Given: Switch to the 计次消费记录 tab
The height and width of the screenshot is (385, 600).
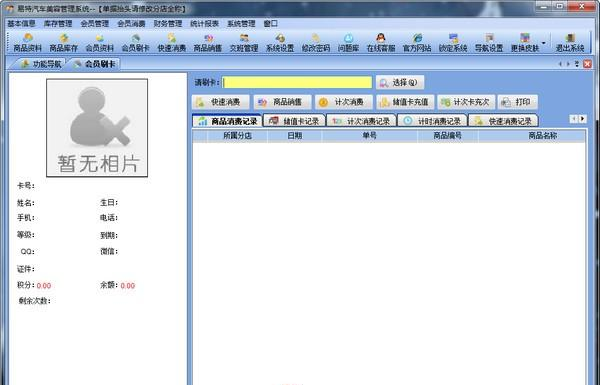Looking at the screenshot, I should pyautogui.click(x=361, y=121).
